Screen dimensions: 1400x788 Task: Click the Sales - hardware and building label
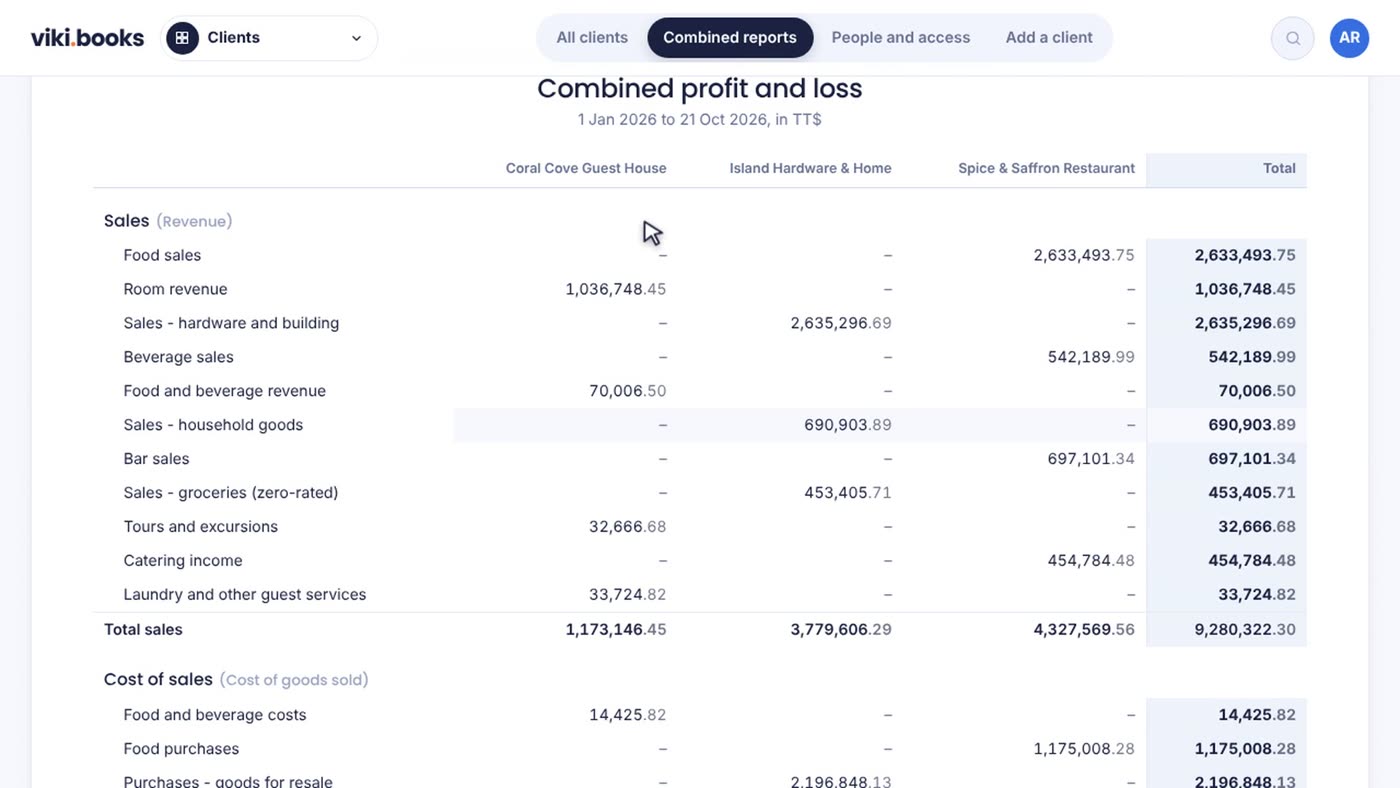tap(231, 323)
